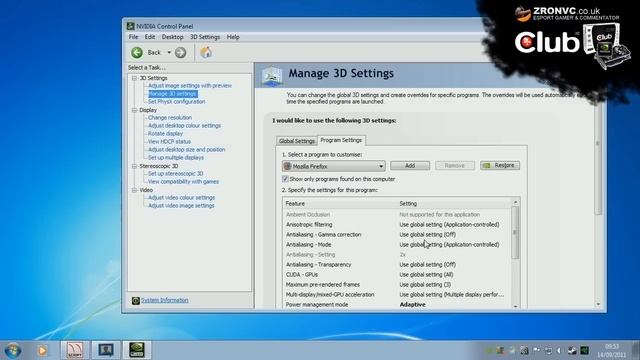Select Antialiasing - Gamma correction row
The image size is (640, 360).
(x=396, y=235)
